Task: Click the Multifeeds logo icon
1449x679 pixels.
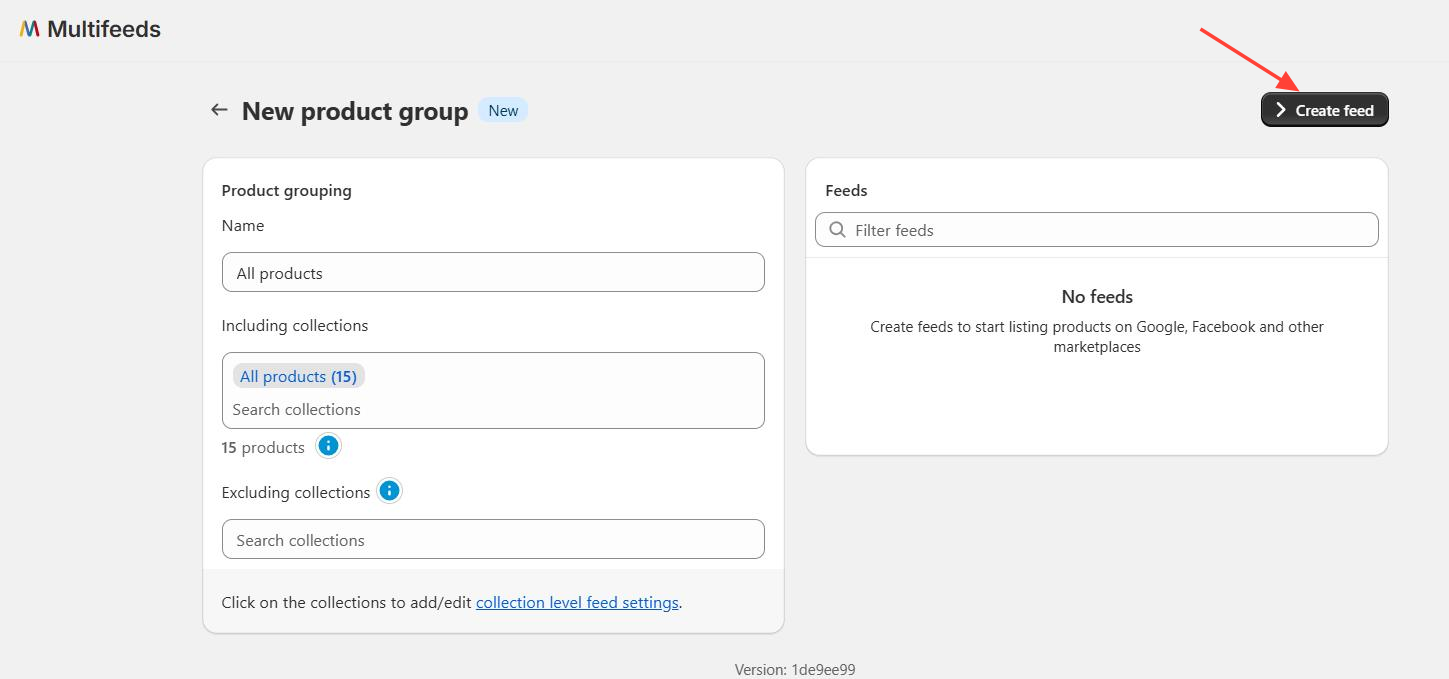Action: click(x=29, y=29)
